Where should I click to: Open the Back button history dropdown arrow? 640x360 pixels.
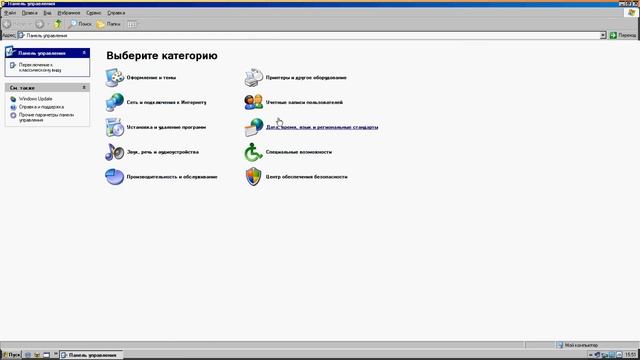[x=29, y=24]
